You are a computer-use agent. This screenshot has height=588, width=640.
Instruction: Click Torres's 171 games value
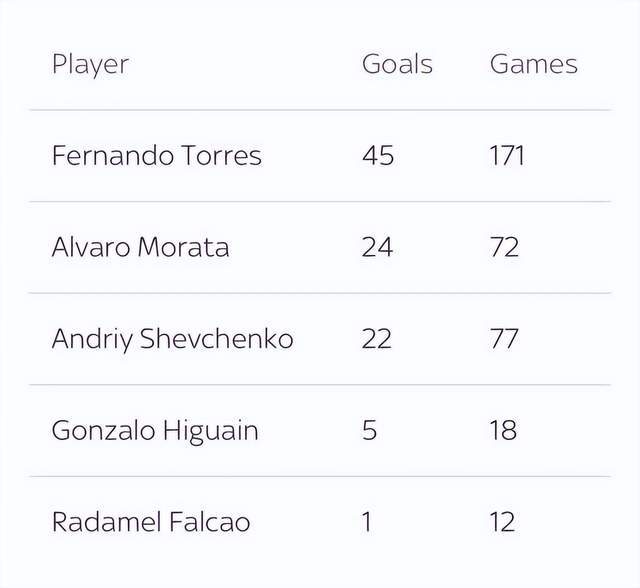click(x=507, y=155)
